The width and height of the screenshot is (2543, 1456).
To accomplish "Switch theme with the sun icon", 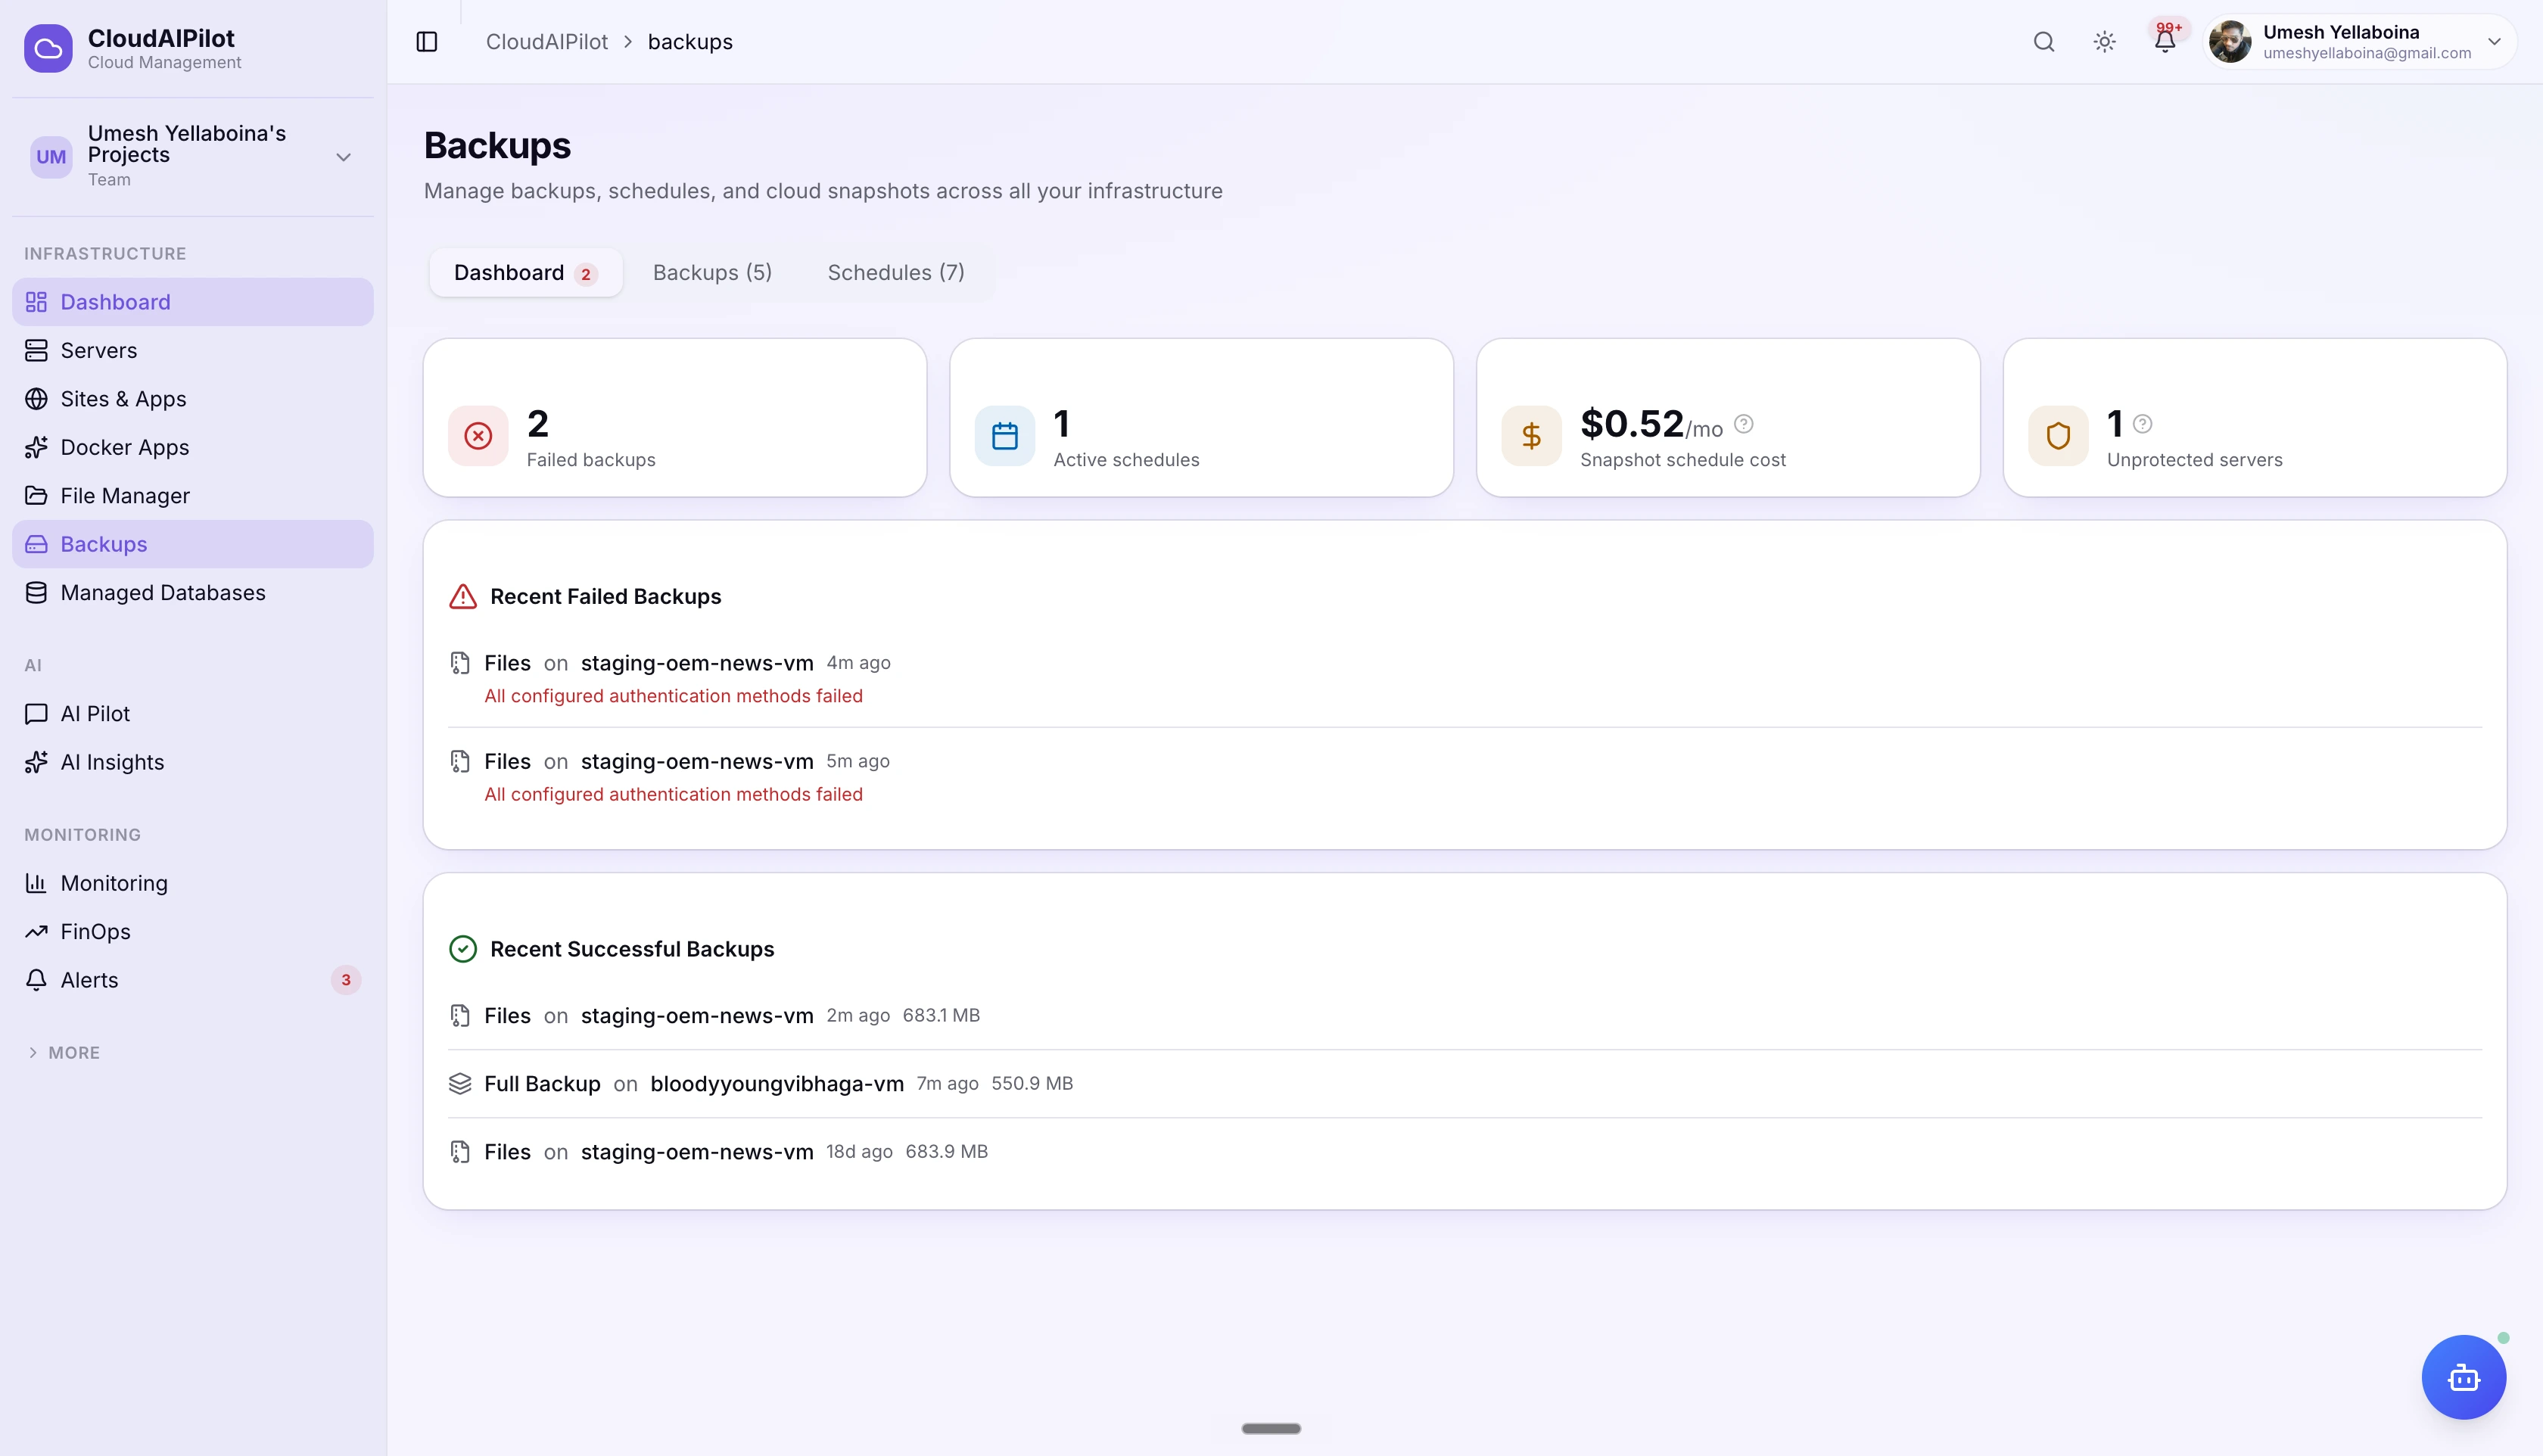I will pos(2104,42).
